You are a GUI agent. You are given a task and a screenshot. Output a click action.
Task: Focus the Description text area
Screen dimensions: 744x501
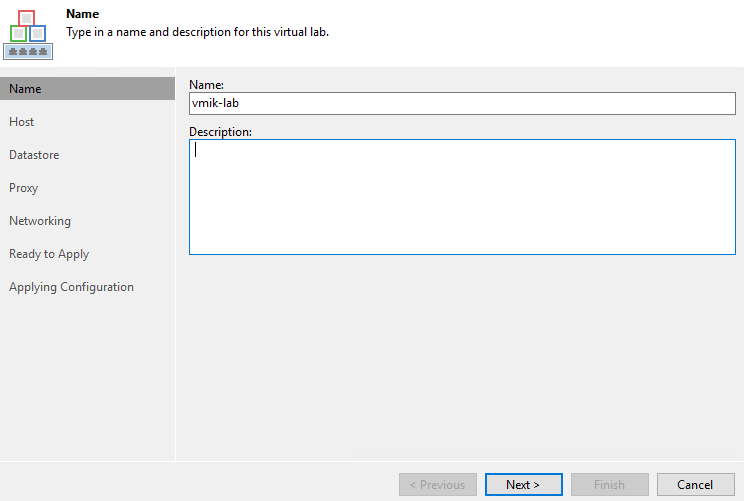(x=462, y=197)
